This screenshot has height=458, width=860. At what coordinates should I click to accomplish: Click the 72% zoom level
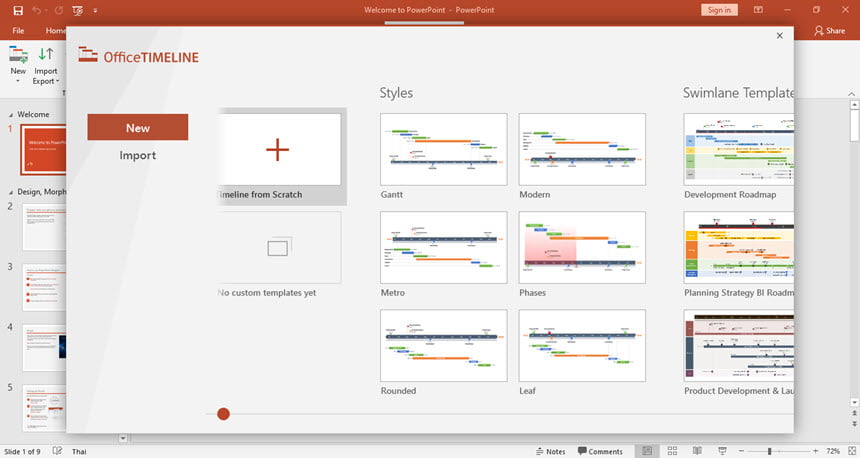tap(833, 451)
